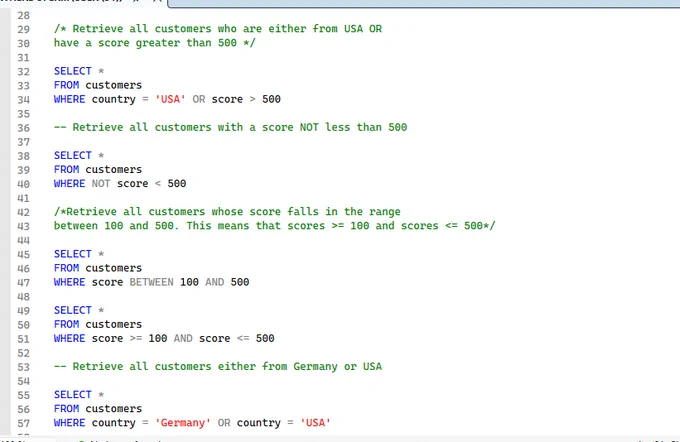Screen dimensions: 680x442
Task: Click comment line 'between 100 and 500. This means'
Action: (x=275, y=226)
